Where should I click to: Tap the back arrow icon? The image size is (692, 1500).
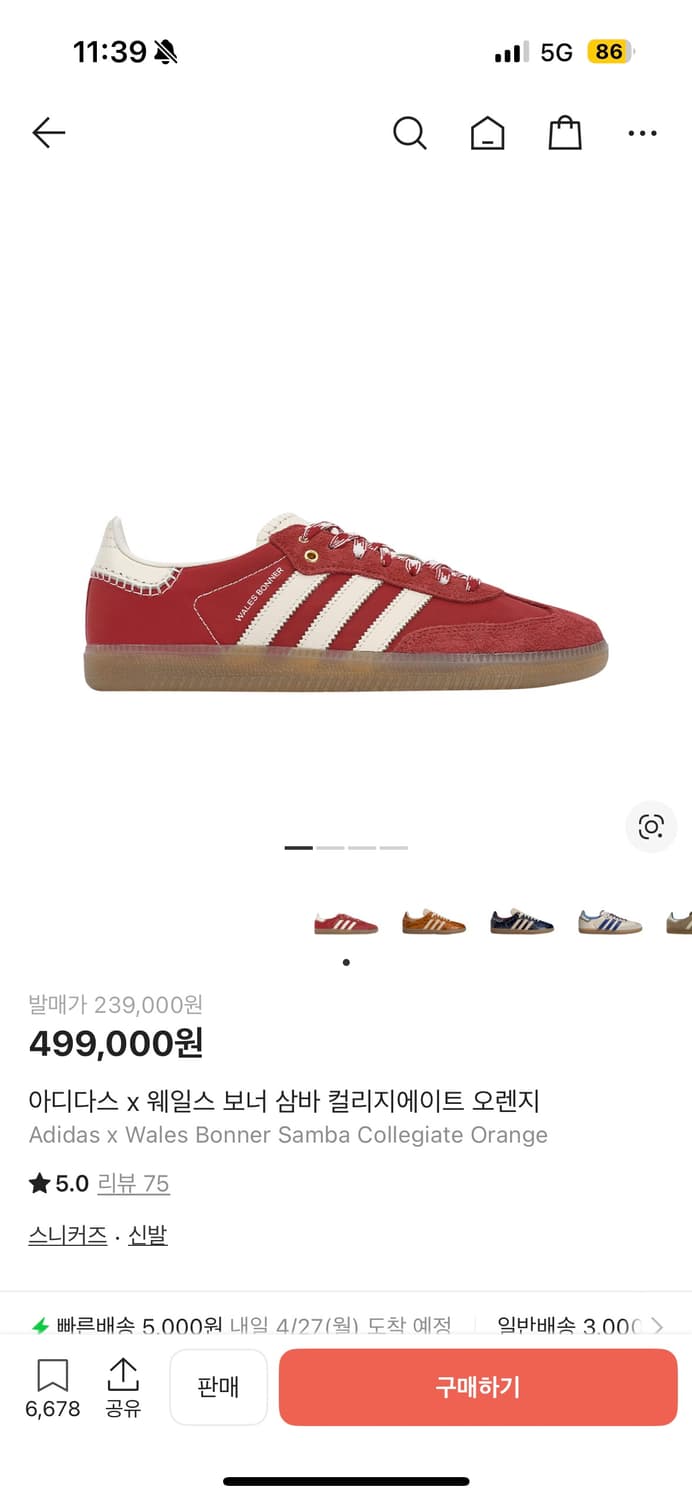point(48,133)
